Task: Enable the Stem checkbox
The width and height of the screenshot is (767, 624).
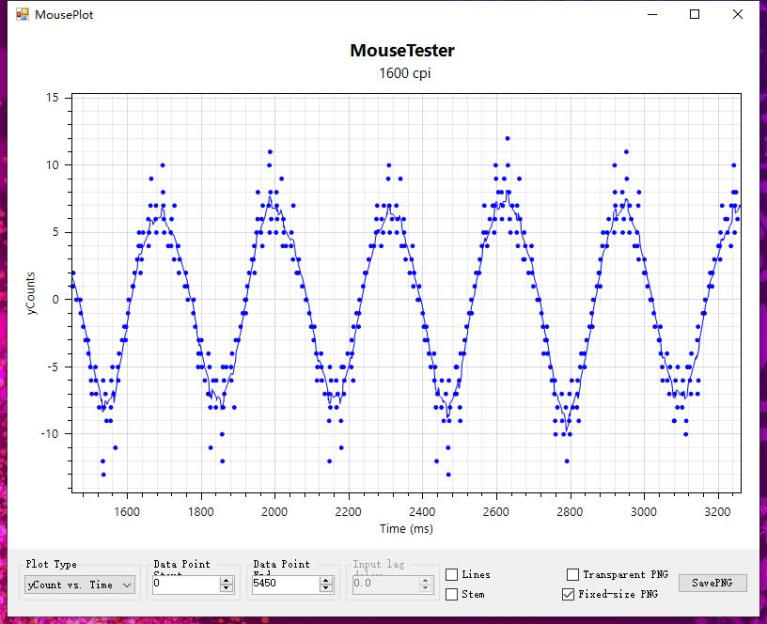Action: point(452,595)
